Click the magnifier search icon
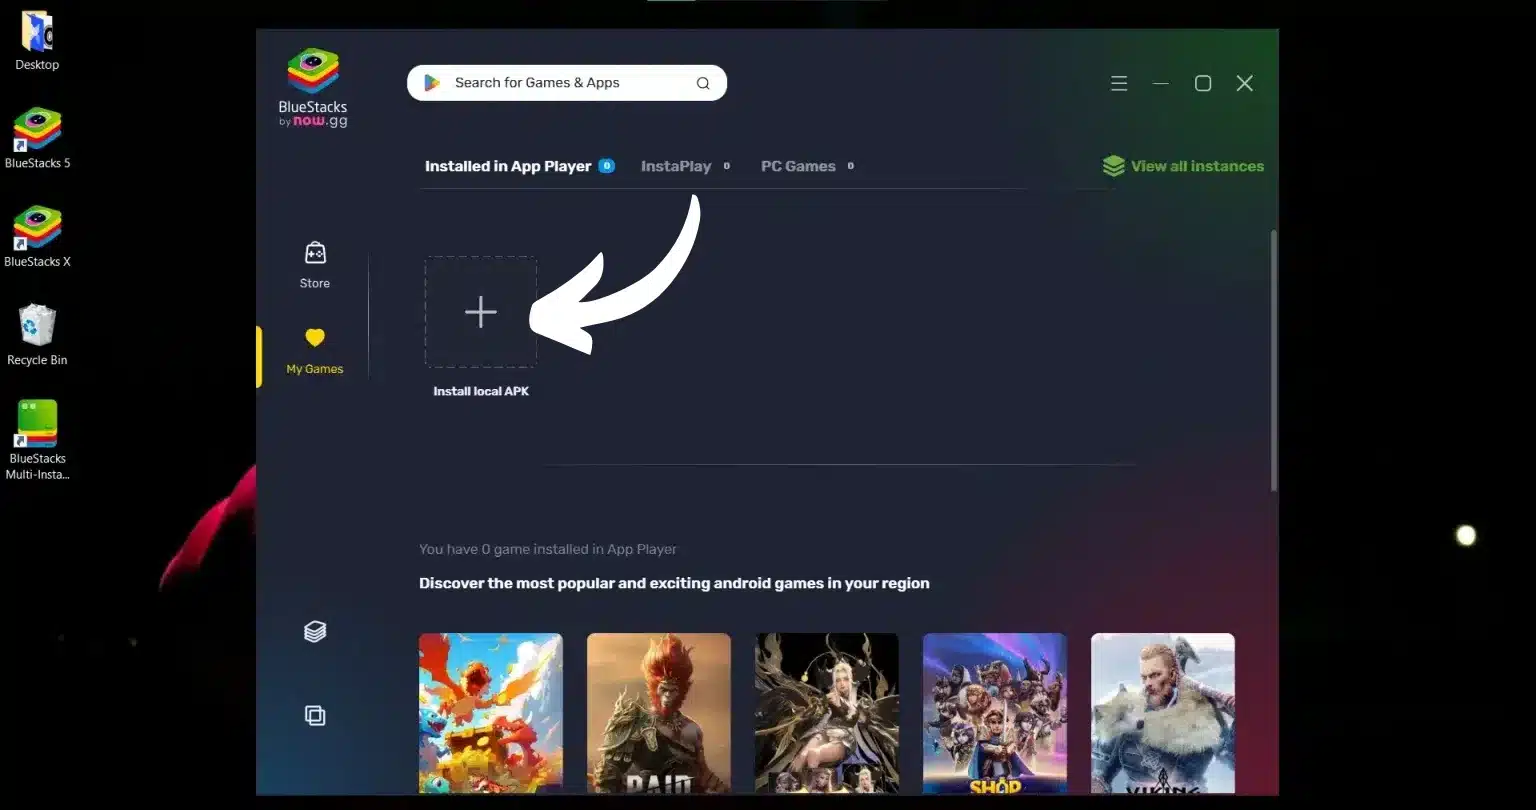 coord(703,83)
